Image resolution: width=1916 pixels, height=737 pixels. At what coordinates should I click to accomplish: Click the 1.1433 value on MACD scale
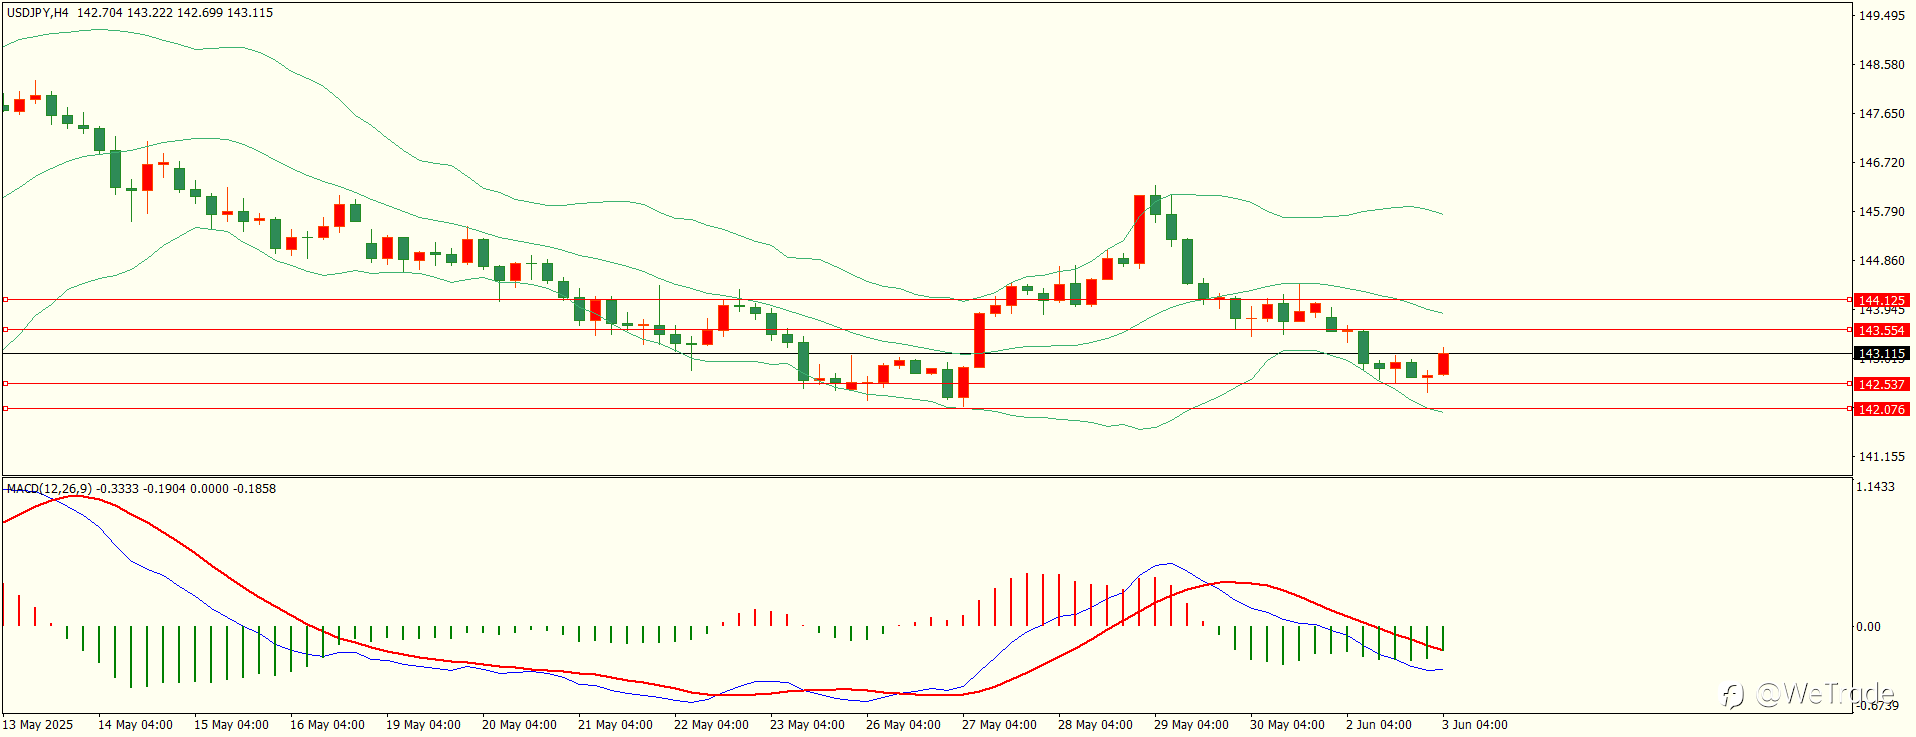point(1875,487)
